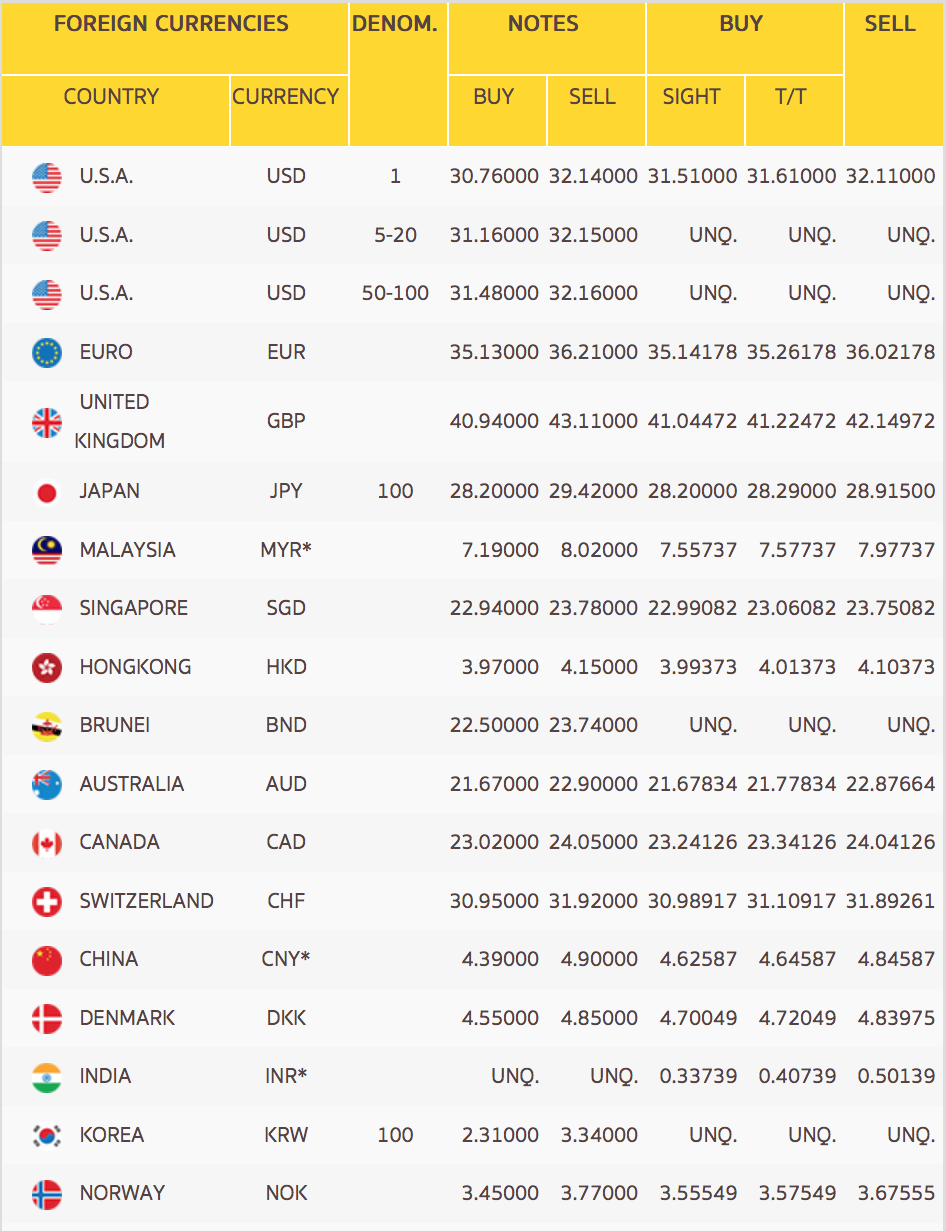This screenshot has width=946, height=1231.
Task: Click the DENMARK country name
Action: pos(127,1018)
